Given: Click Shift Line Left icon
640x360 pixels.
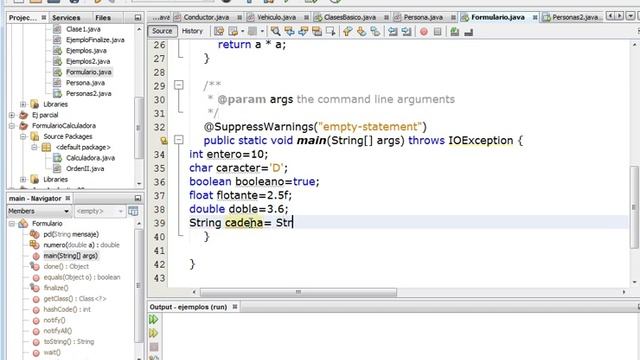Looking at the screenshot, I should (393, 31).
